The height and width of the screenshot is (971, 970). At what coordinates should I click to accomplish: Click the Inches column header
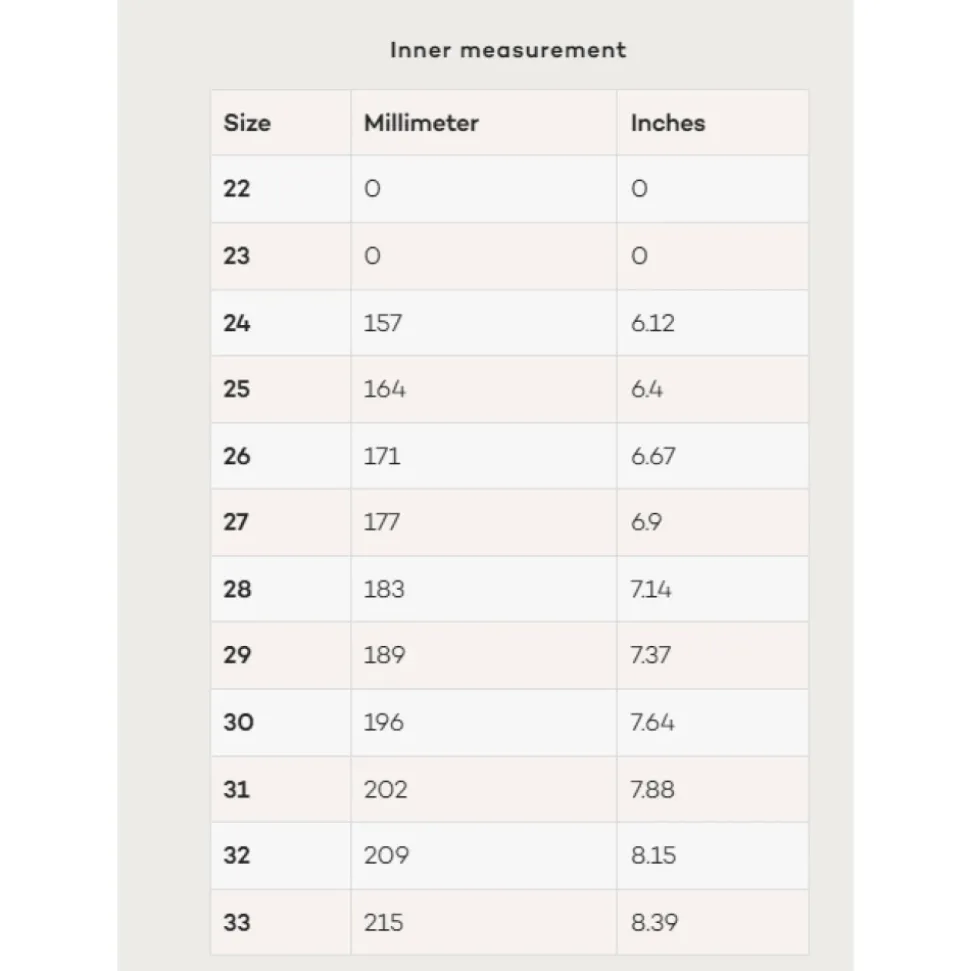668,123
